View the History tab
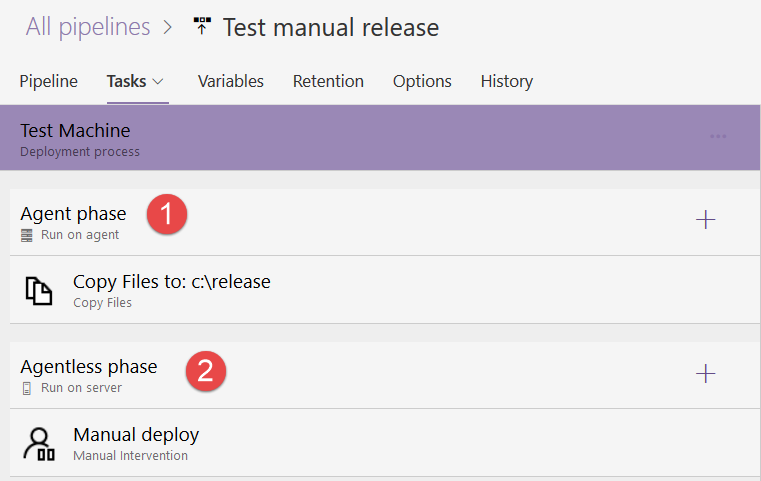Viewport: 761px width, 481px height. point(507,81)
